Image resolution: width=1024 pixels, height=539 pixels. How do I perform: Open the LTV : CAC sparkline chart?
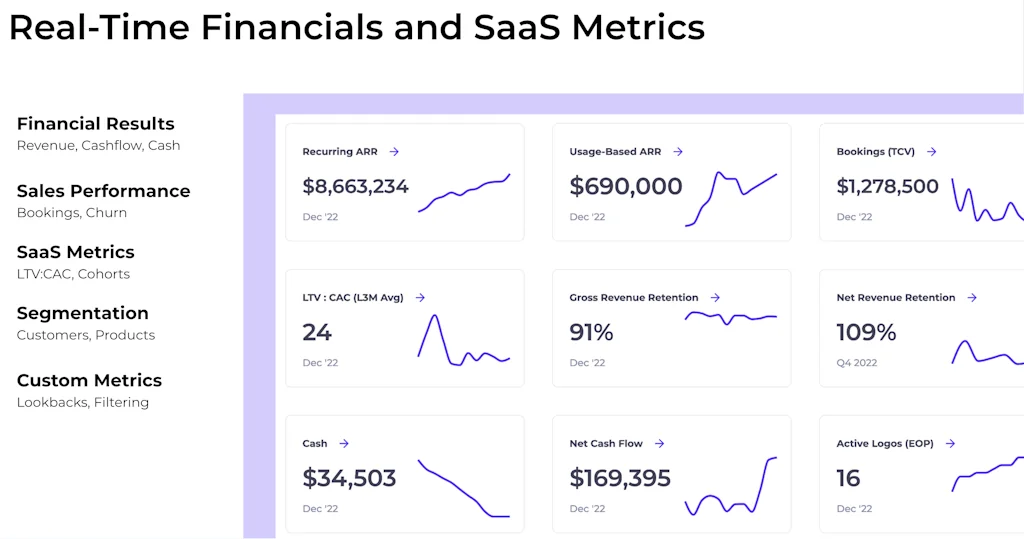point(464,340)
